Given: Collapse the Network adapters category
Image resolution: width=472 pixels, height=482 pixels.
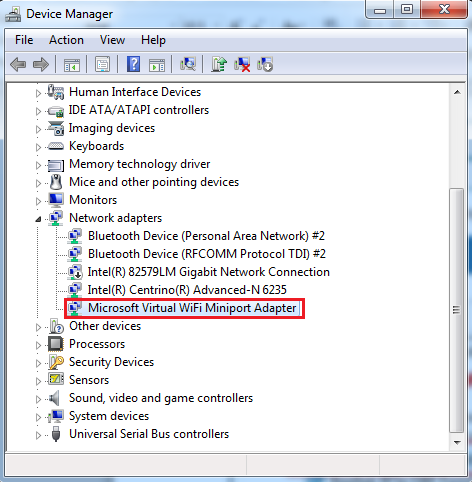Looking at the screenshot, I should tap(38, 219).
